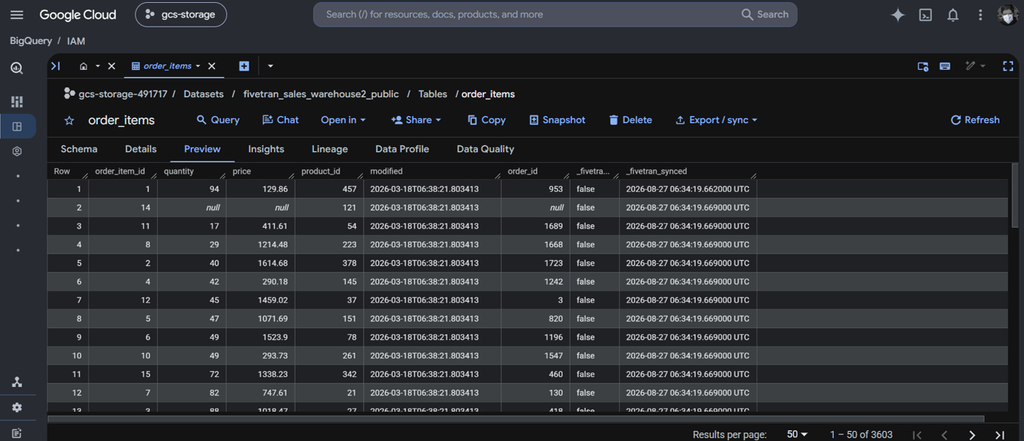This screenshot has height=441, width=1024.
Task: Expand the Open in dropdown
Action: (343, 120)
